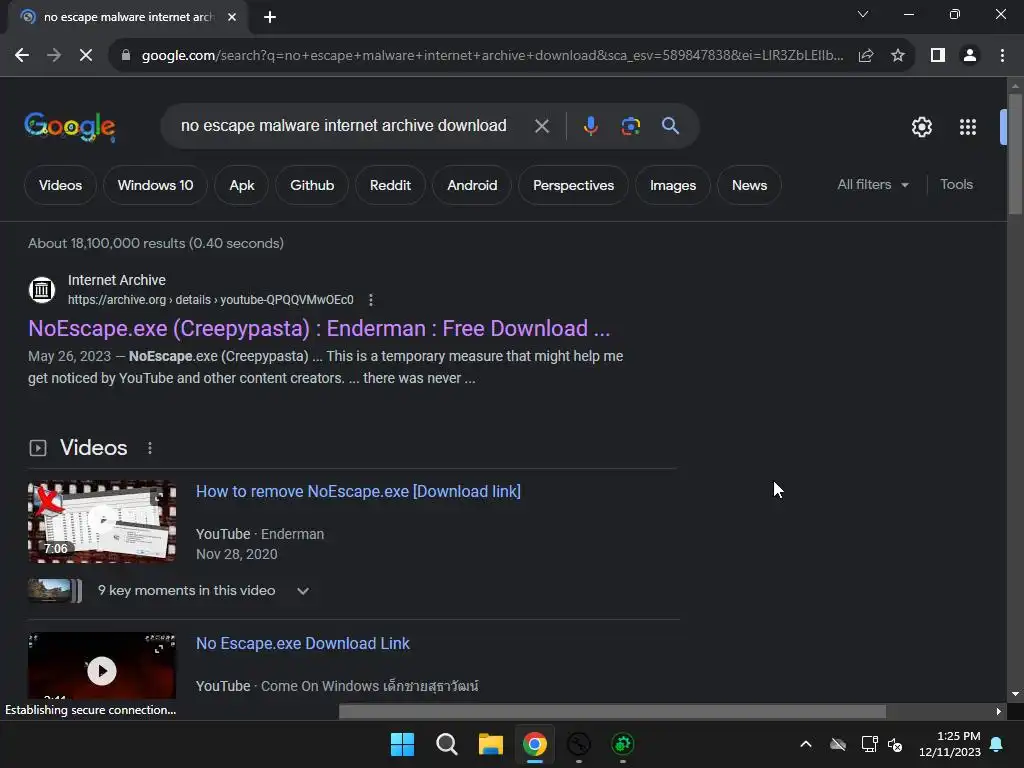Open a new browser tab

pyautogui.click(x=270, y=17)
